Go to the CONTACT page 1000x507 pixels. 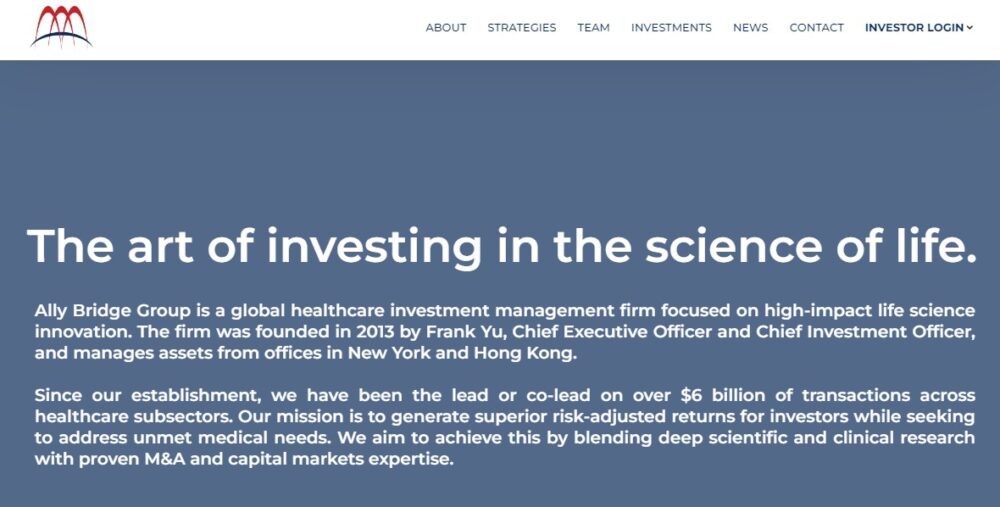[816, 27]
